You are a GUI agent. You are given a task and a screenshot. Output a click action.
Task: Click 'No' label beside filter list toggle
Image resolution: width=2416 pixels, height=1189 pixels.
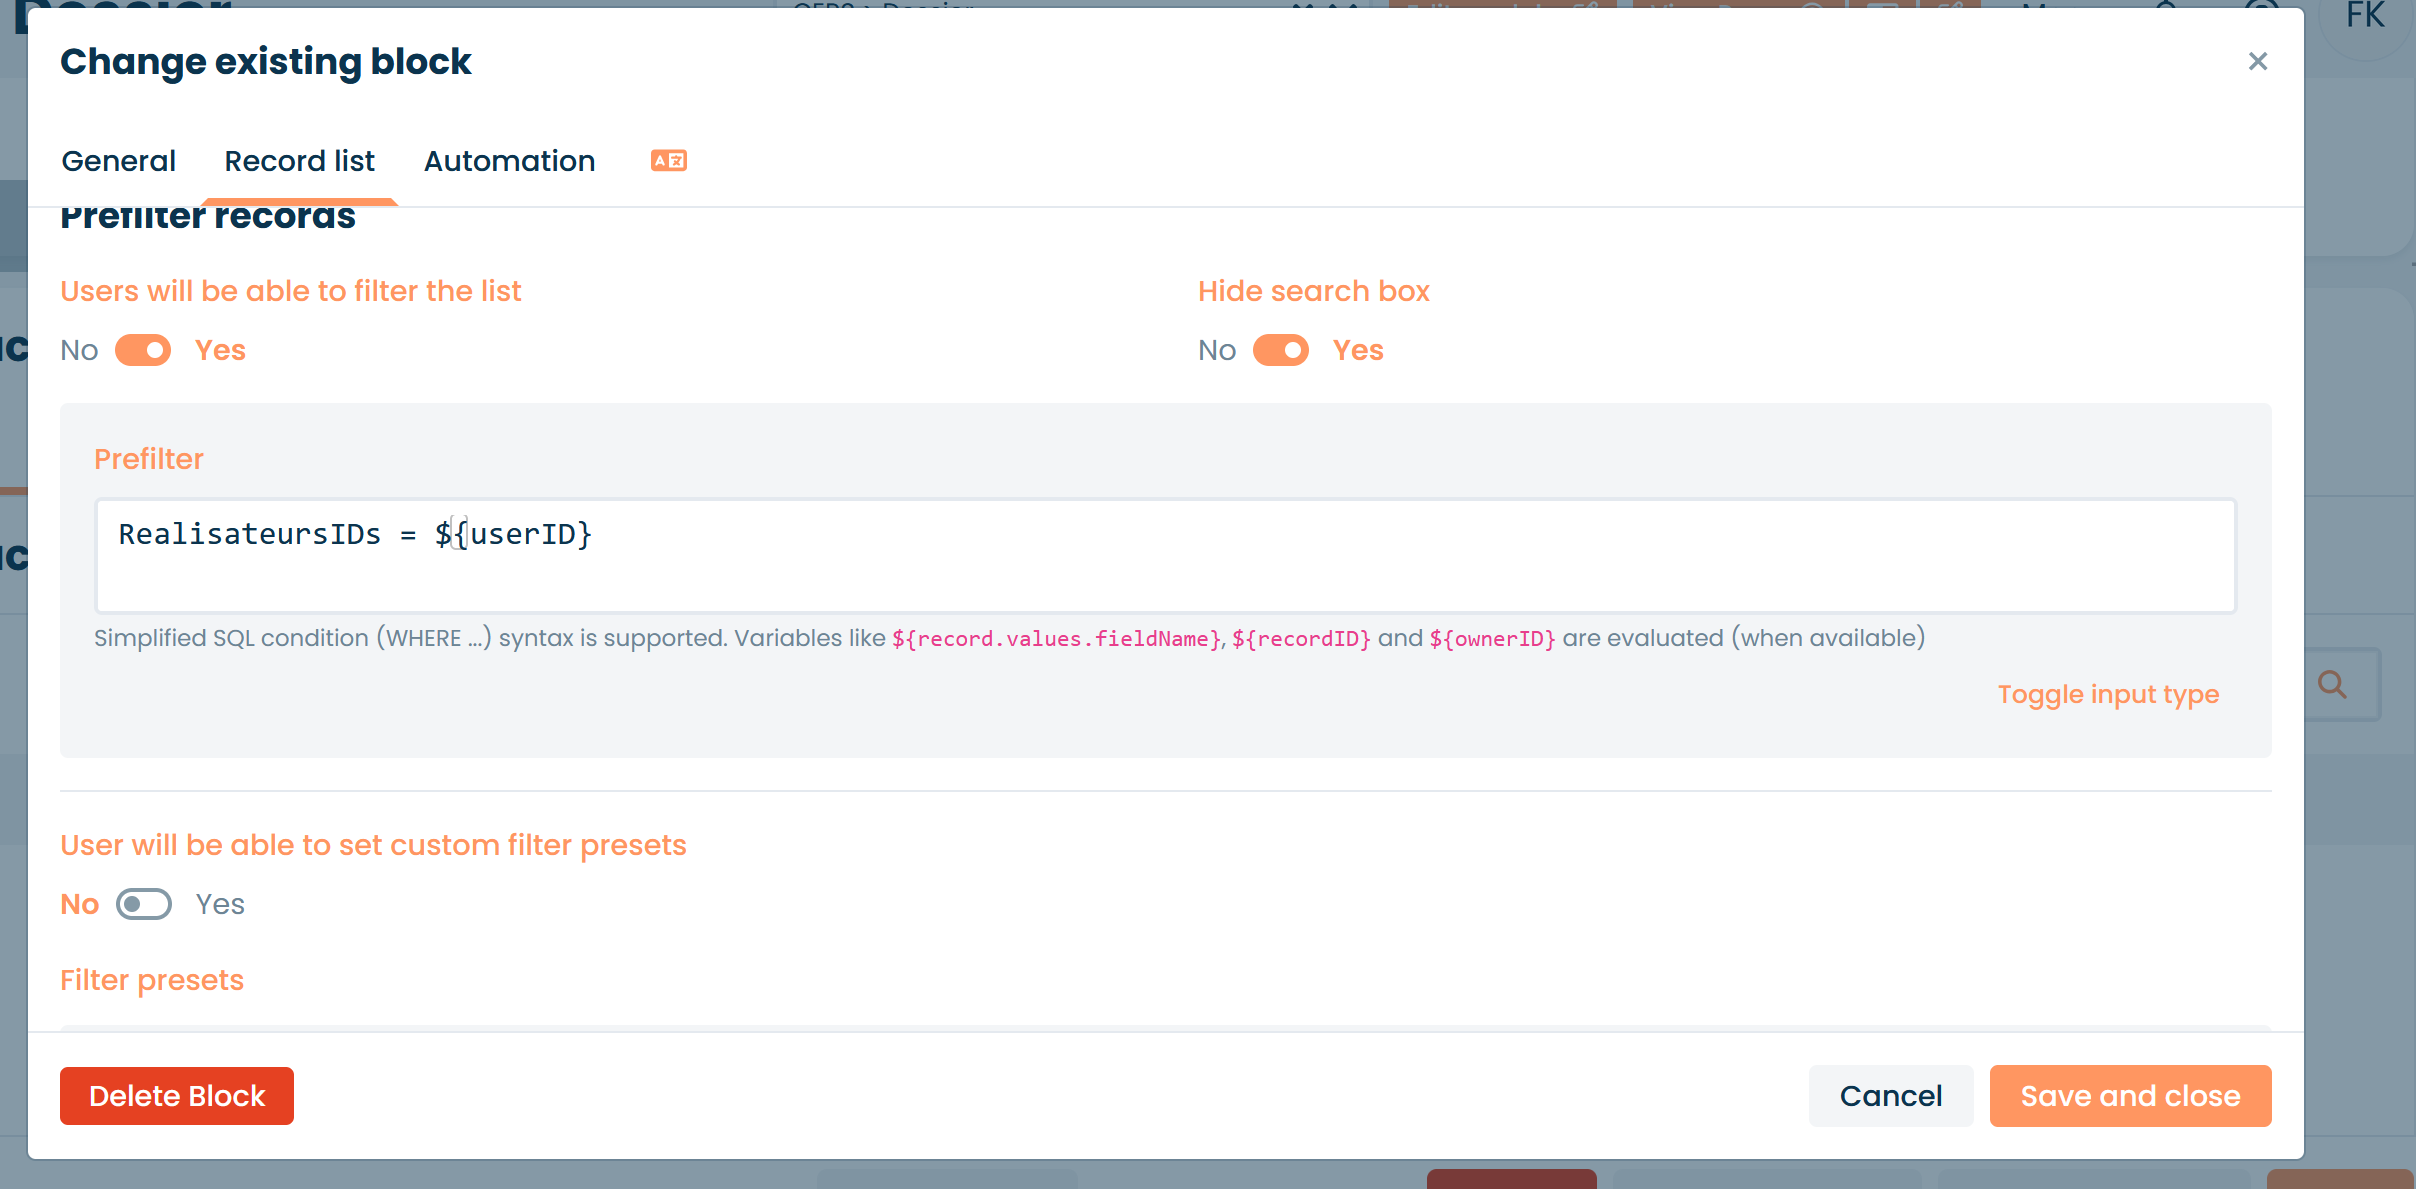coord(79,350)
